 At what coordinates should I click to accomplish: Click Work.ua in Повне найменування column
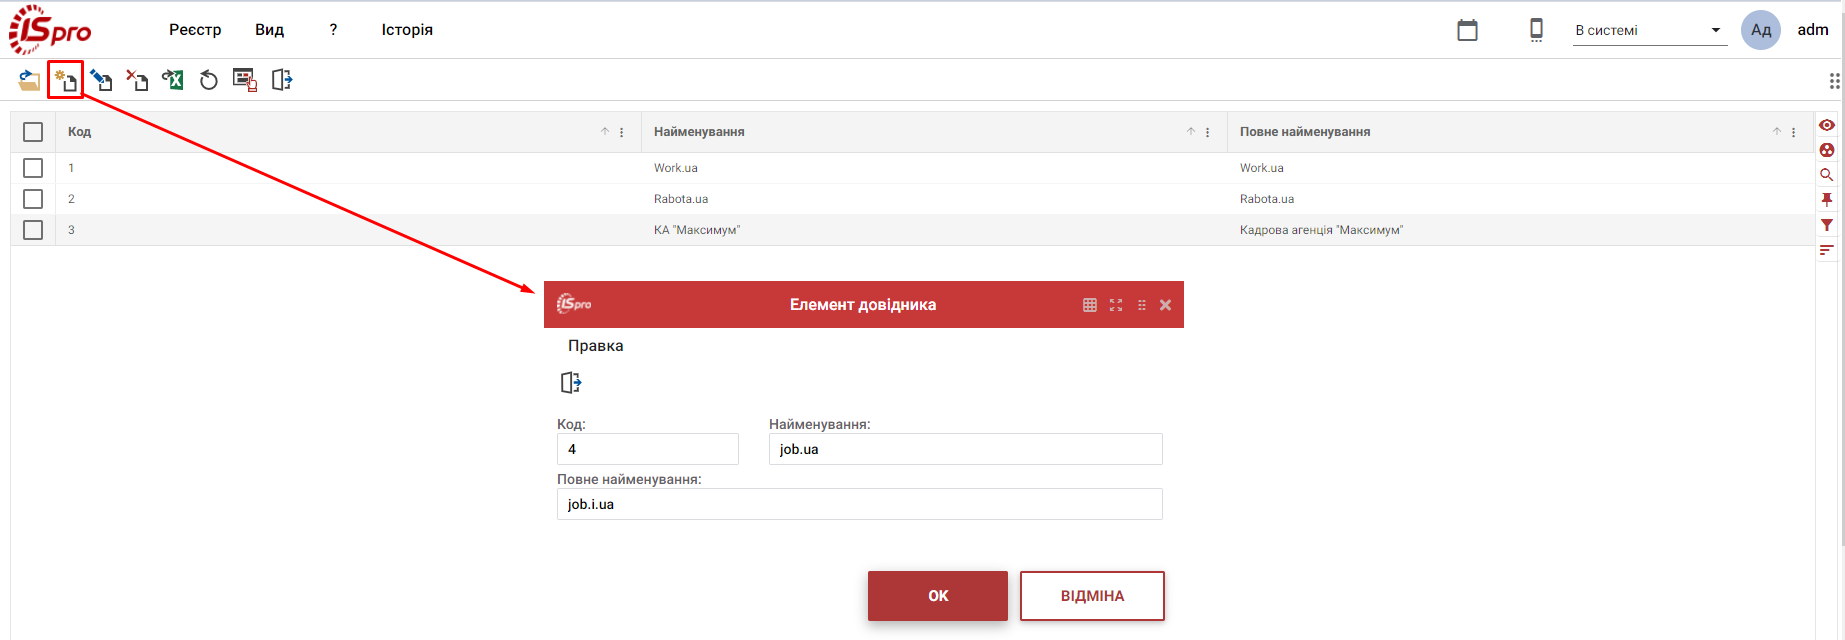point(1262,168)
